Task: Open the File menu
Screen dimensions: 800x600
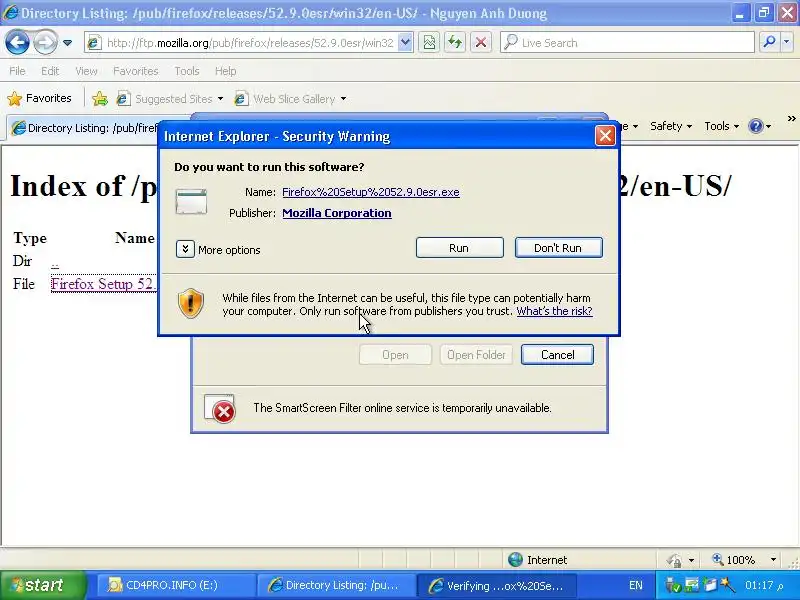Action: click(x=17, y=71)
